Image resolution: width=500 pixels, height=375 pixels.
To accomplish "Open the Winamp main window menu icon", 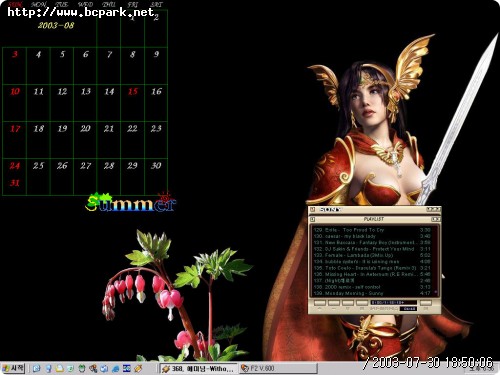I will pyautogui.click(x=312, y=210).
